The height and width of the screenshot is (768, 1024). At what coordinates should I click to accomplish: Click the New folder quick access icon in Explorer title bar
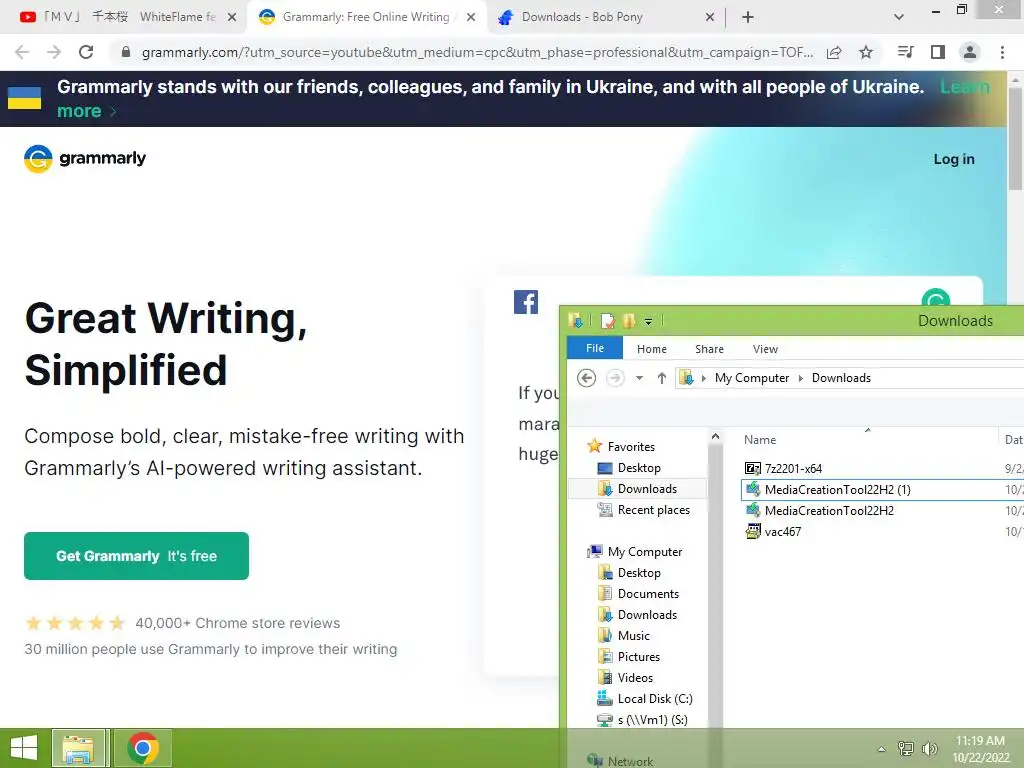(629, 321)
